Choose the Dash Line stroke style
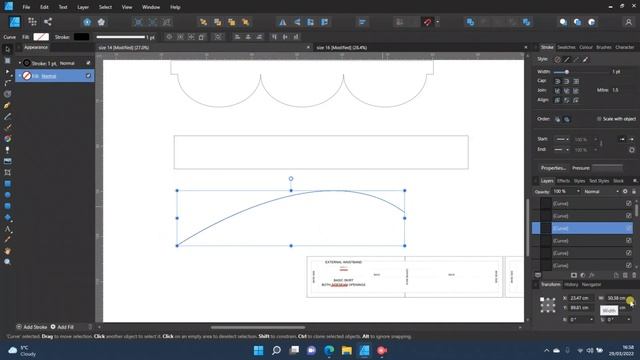Image resolution: width=640 pixels, height=360 pixels. (x=576, y=60)
